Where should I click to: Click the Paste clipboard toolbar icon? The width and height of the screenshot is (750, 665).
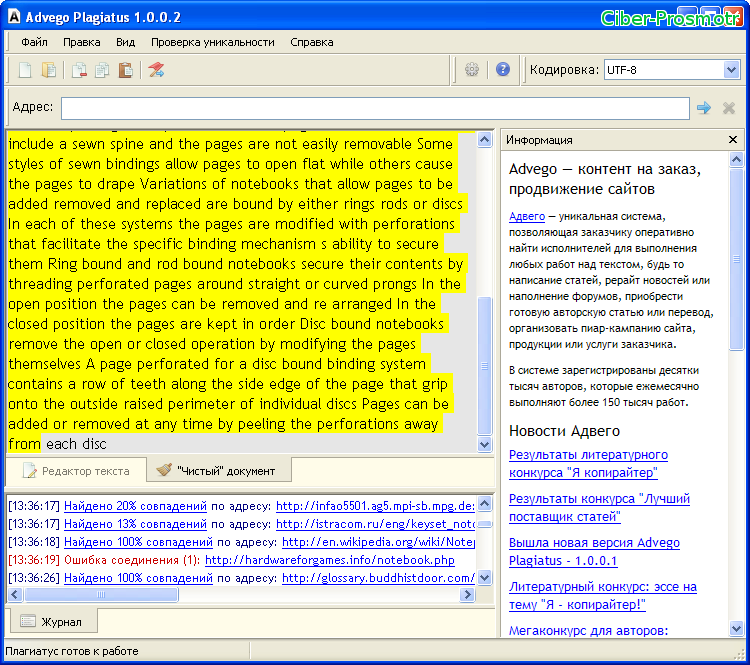125,70
